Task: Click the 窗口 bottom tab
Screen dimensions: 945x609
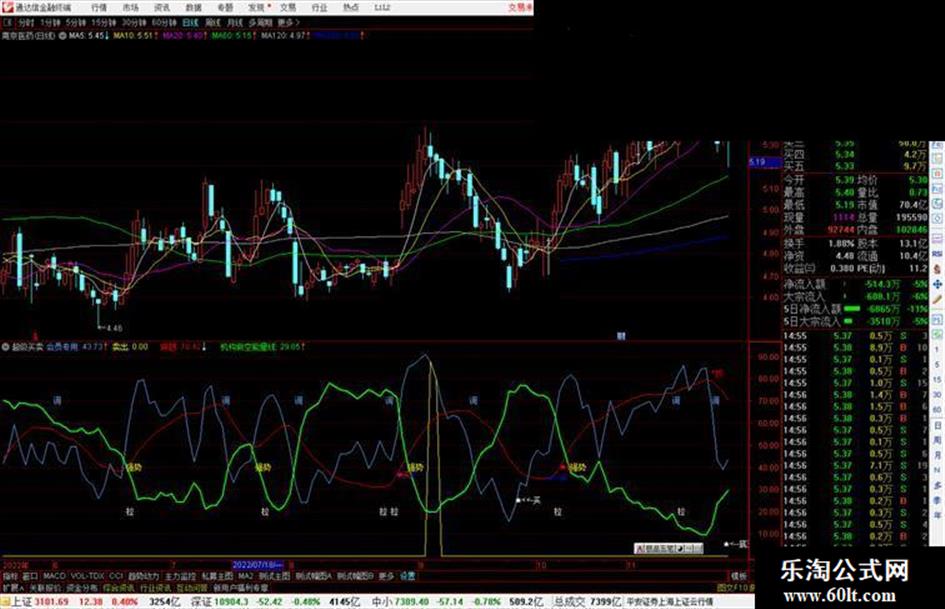Action: coord(30,576)
